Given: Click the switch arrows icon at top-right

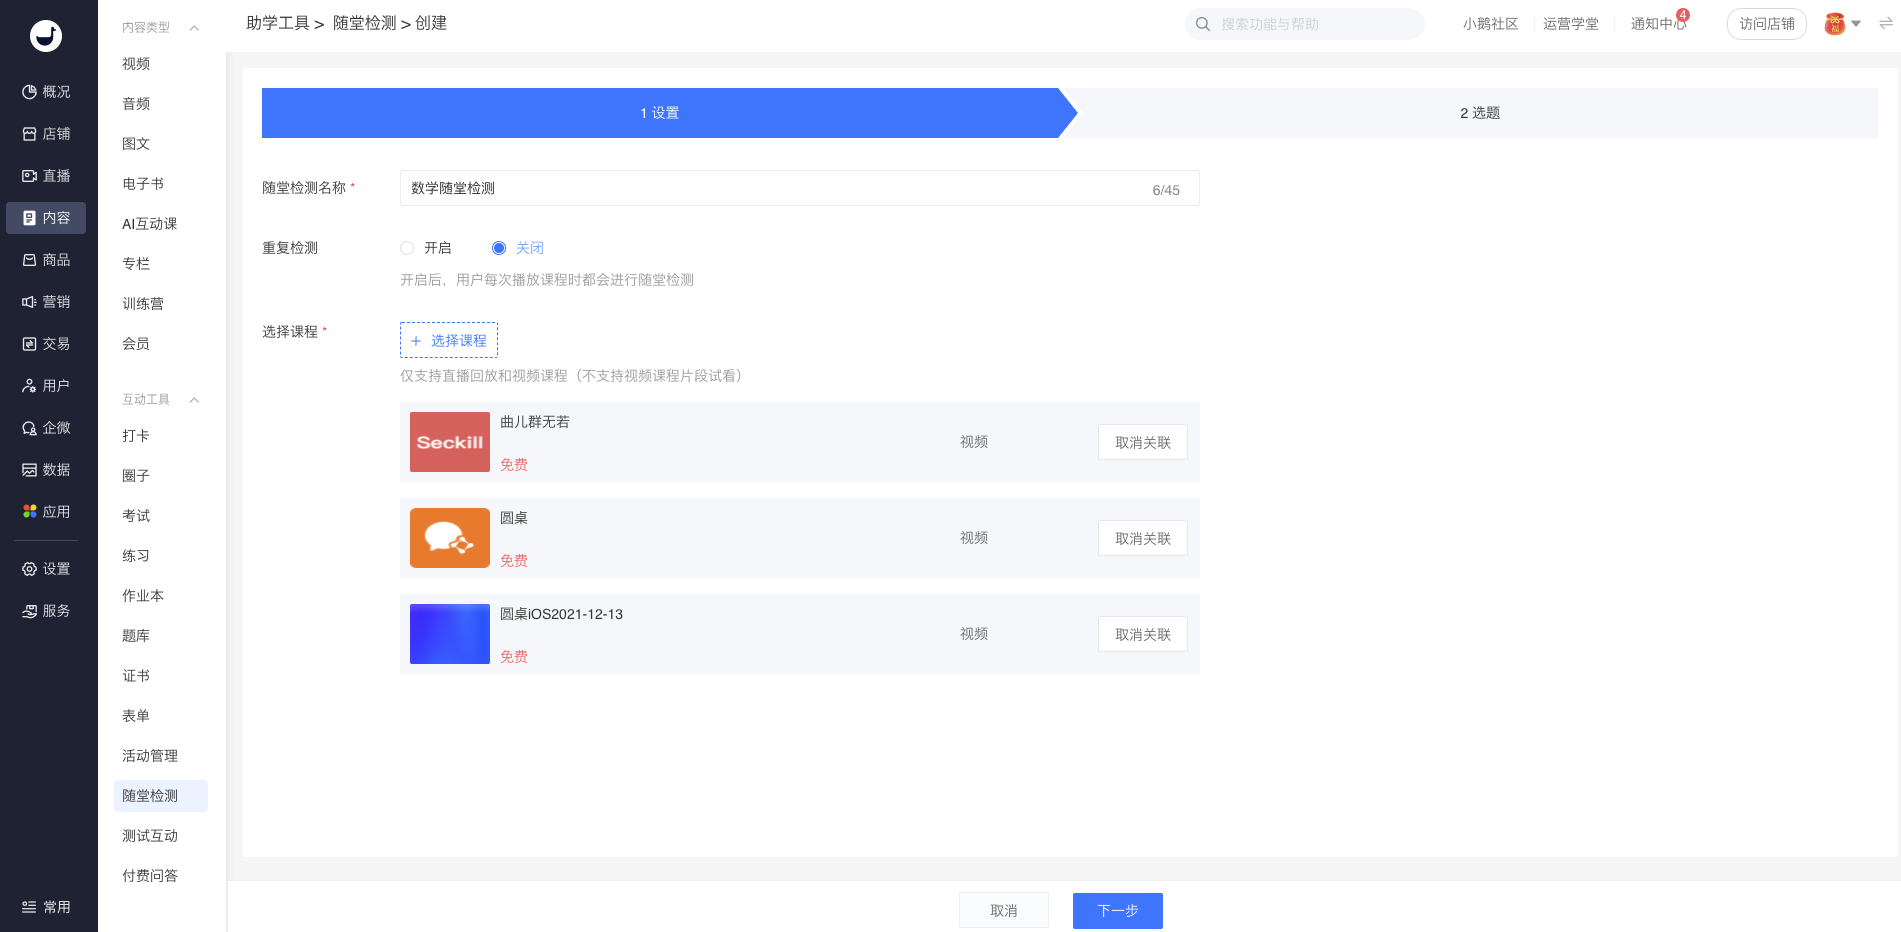Looking at the screenshot, I should pos(1885,24).
